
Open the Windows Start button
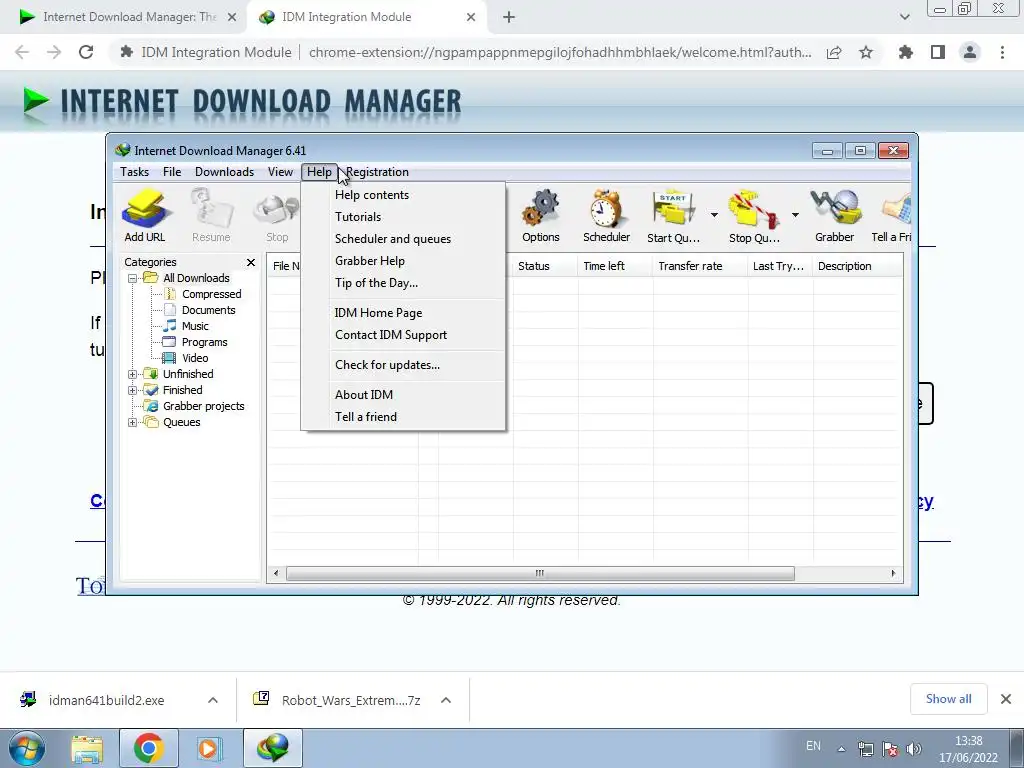(x=27, y=748)
